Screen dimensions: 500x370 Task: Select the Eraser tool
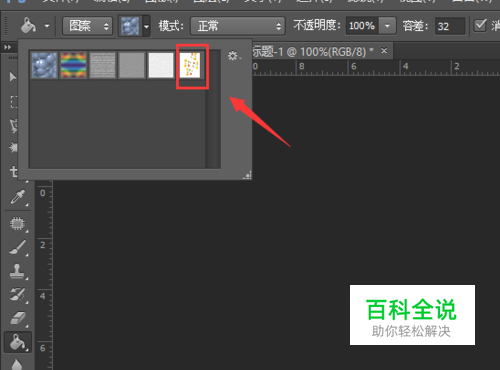(18, 318)
